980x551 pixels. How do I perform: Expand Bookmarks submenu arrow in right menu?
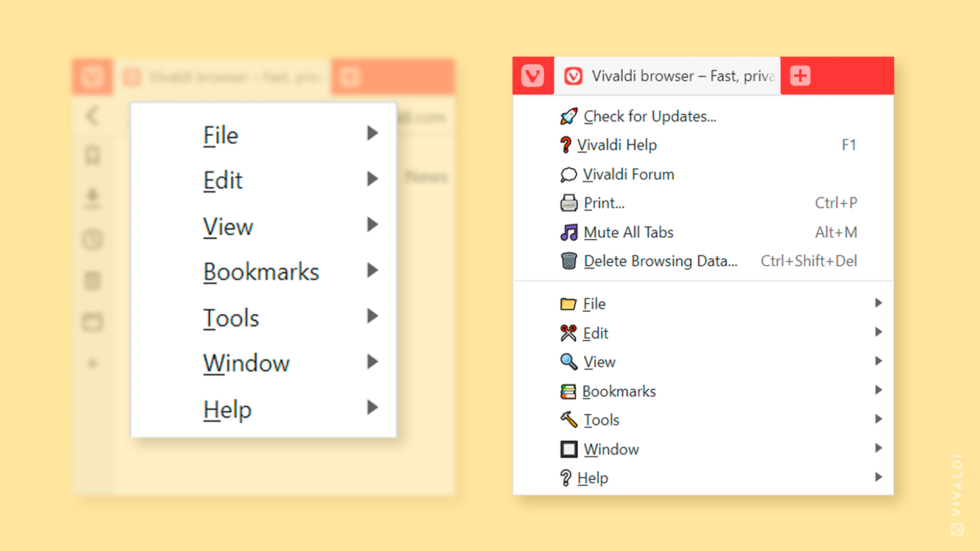[x=878, y=390]
